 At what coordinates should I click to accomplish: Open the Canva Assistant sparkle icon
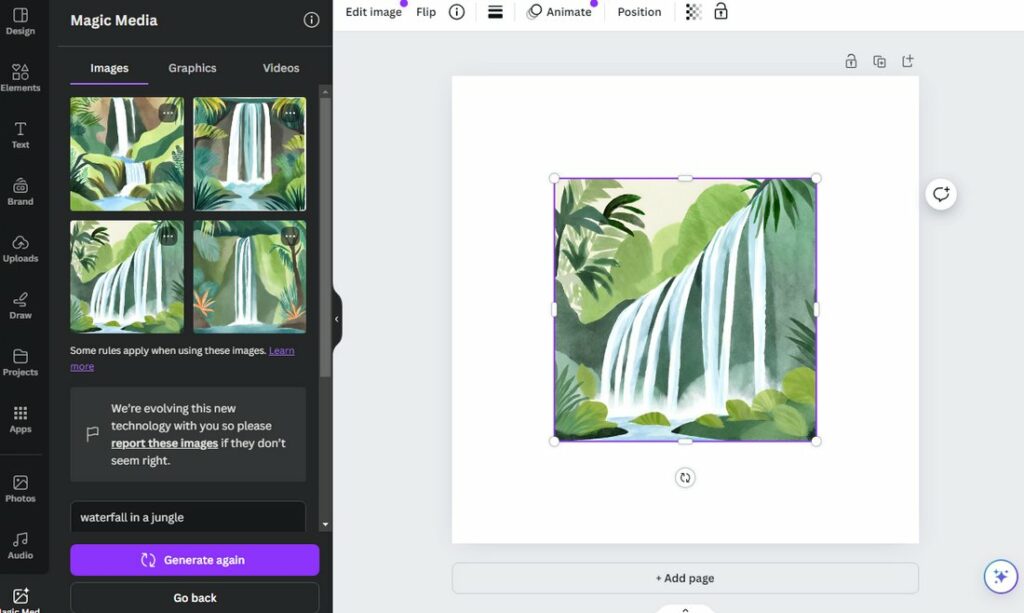pyautogui.click(x=1000, y=576)
